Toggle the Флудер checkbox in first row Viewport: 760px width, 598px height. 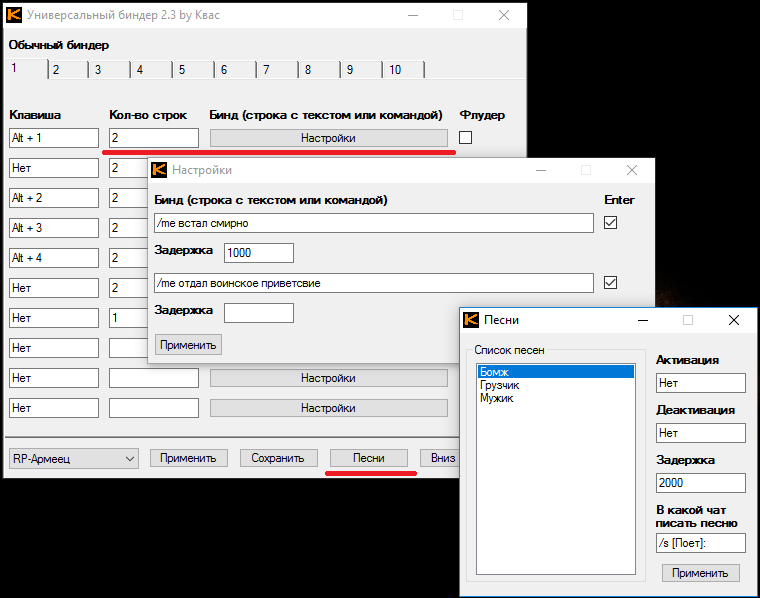pyautogui.click(x=465, y=138)
